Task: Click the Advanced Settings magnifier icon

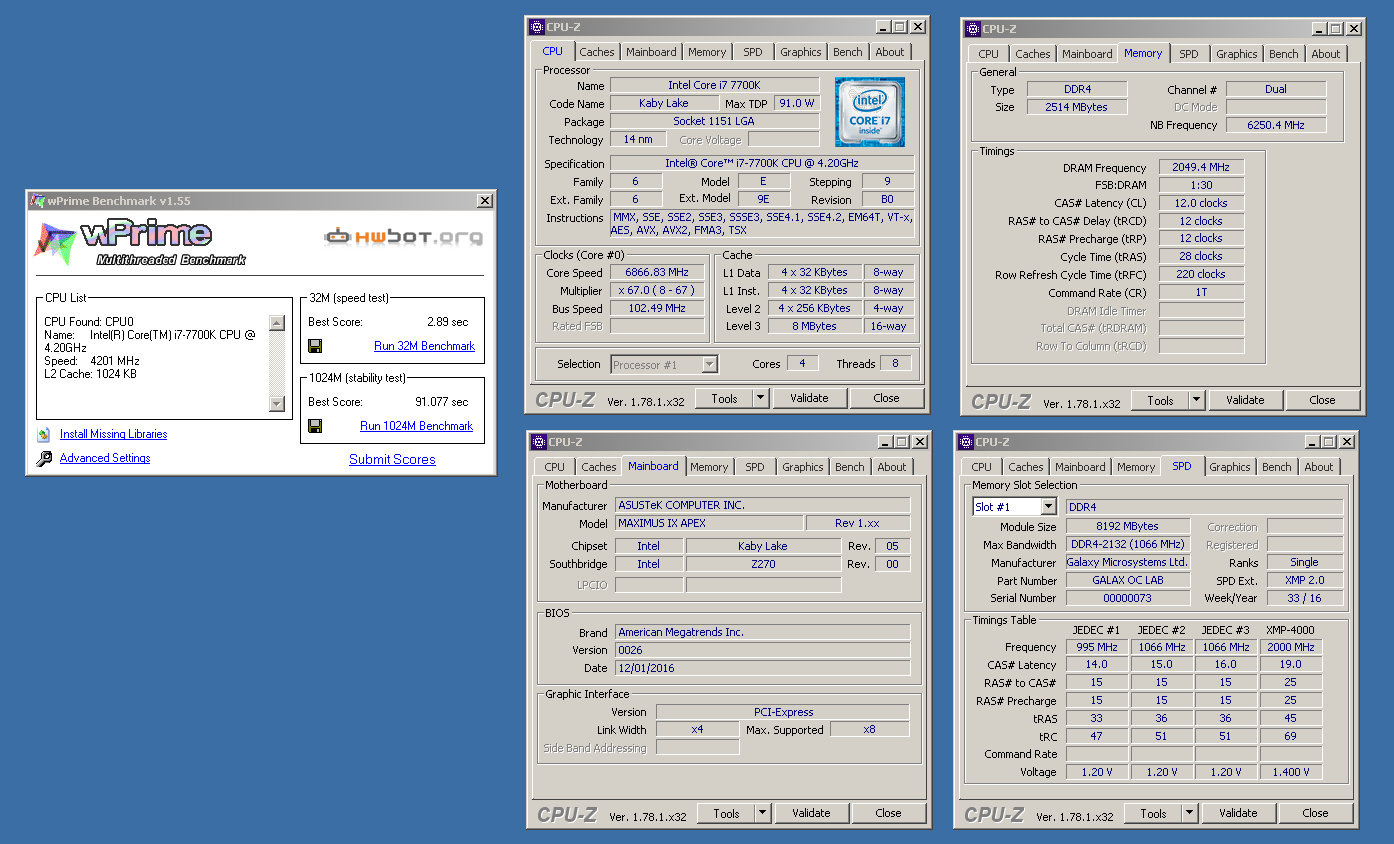Action: point(43,459)
